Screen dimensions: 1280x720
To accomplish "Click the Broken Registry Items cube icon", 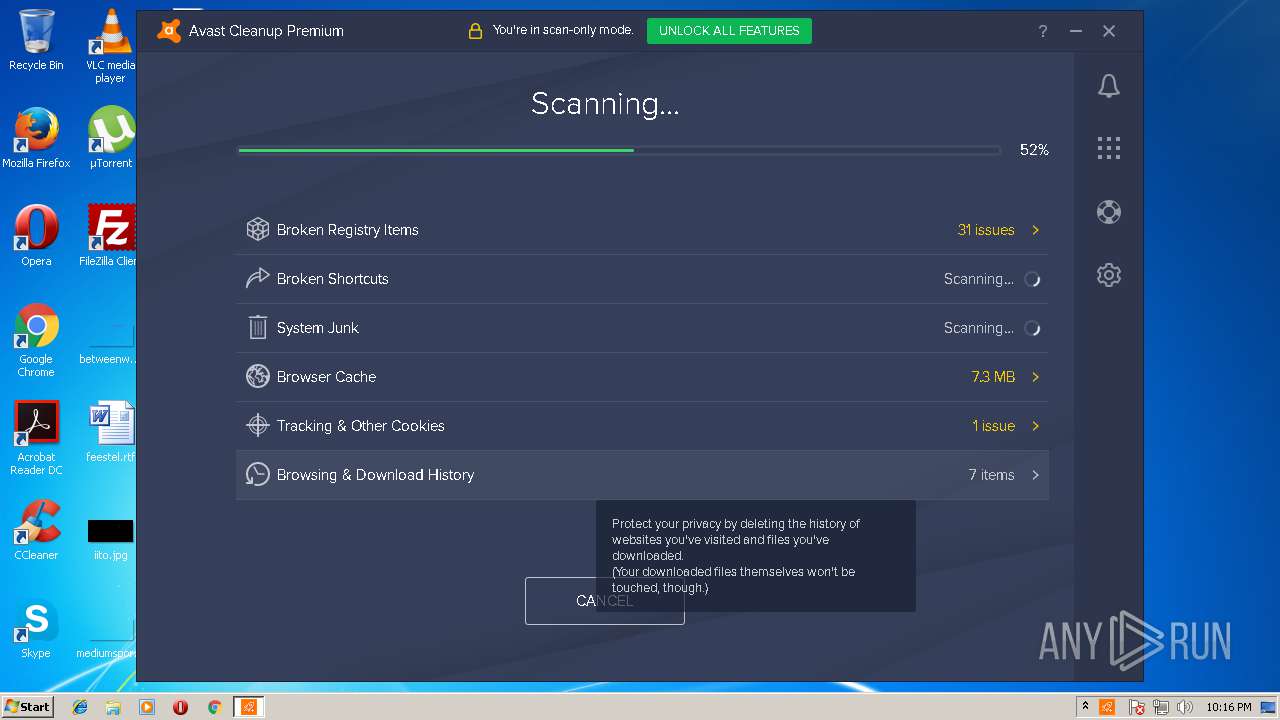I will 258,230.
